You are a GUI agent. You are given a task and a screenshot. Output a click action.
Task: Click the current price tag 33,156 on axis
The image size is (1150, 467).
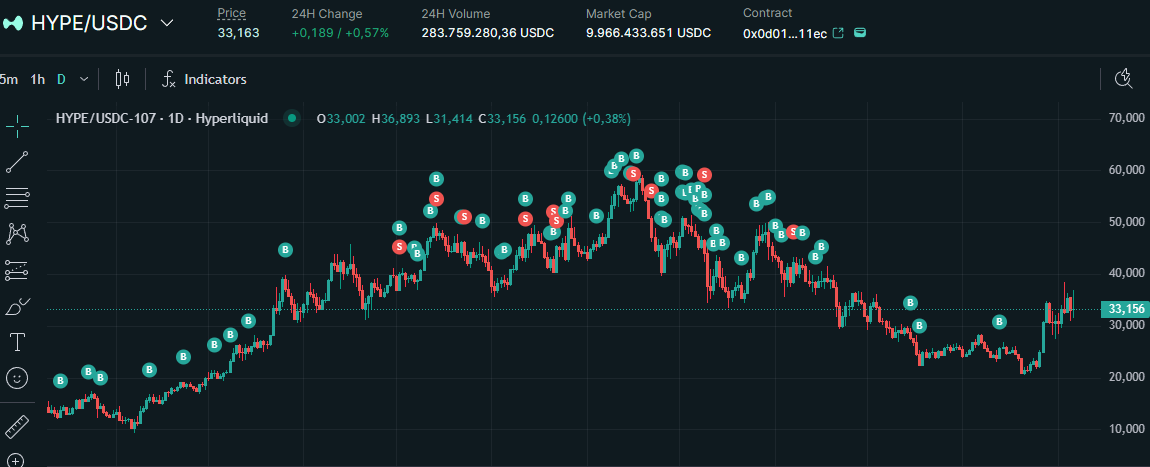pos(1125,309)
